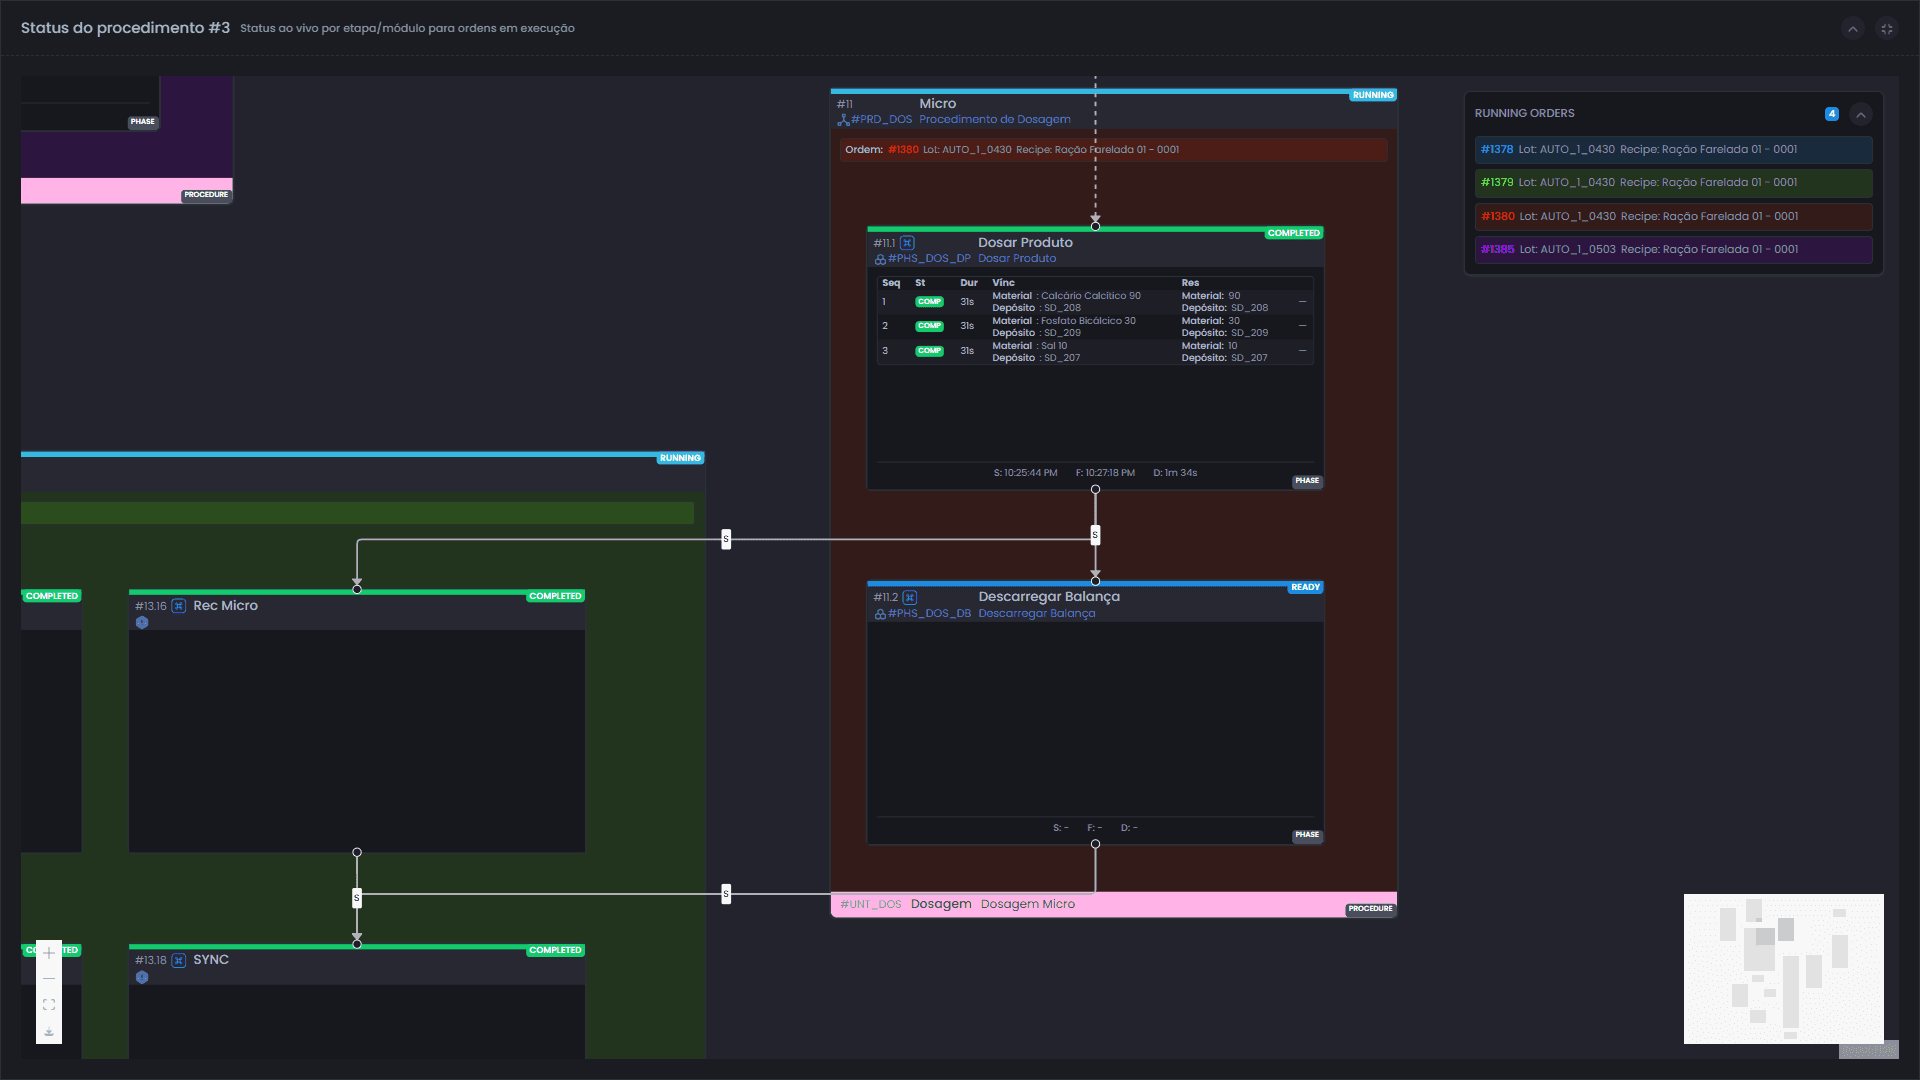This screenshot has height=1080, width=1920.
Task: Click the 'D: 1m 34s' duration
Action: [1175, 473]
